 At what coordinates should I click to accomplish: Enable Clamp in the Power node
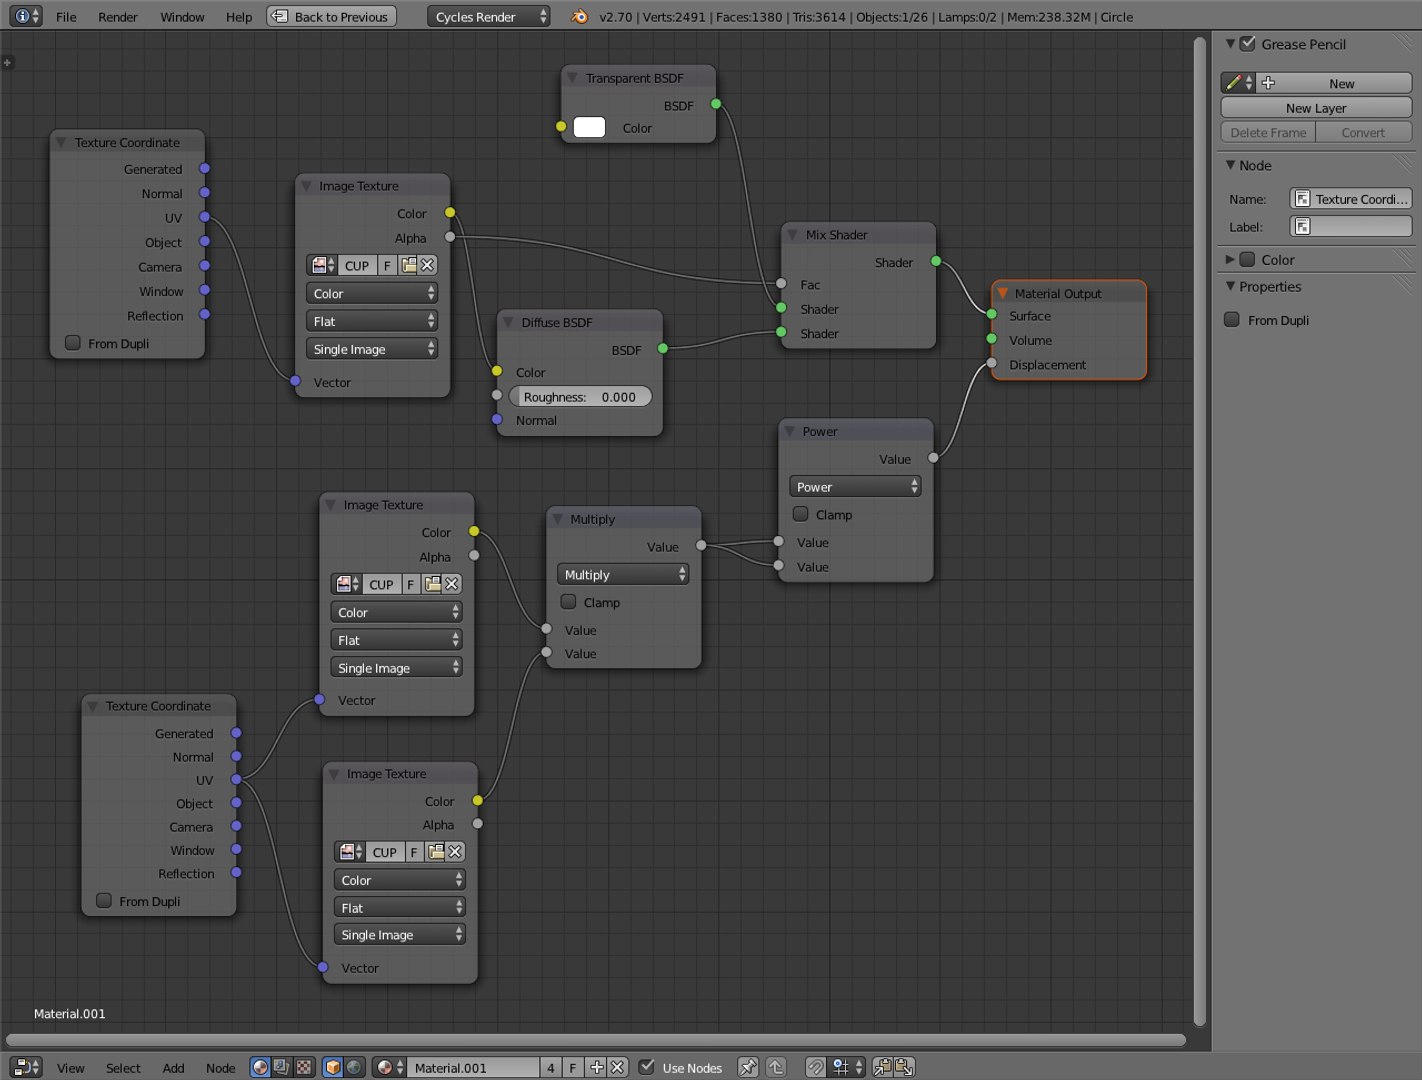(800, 514)
